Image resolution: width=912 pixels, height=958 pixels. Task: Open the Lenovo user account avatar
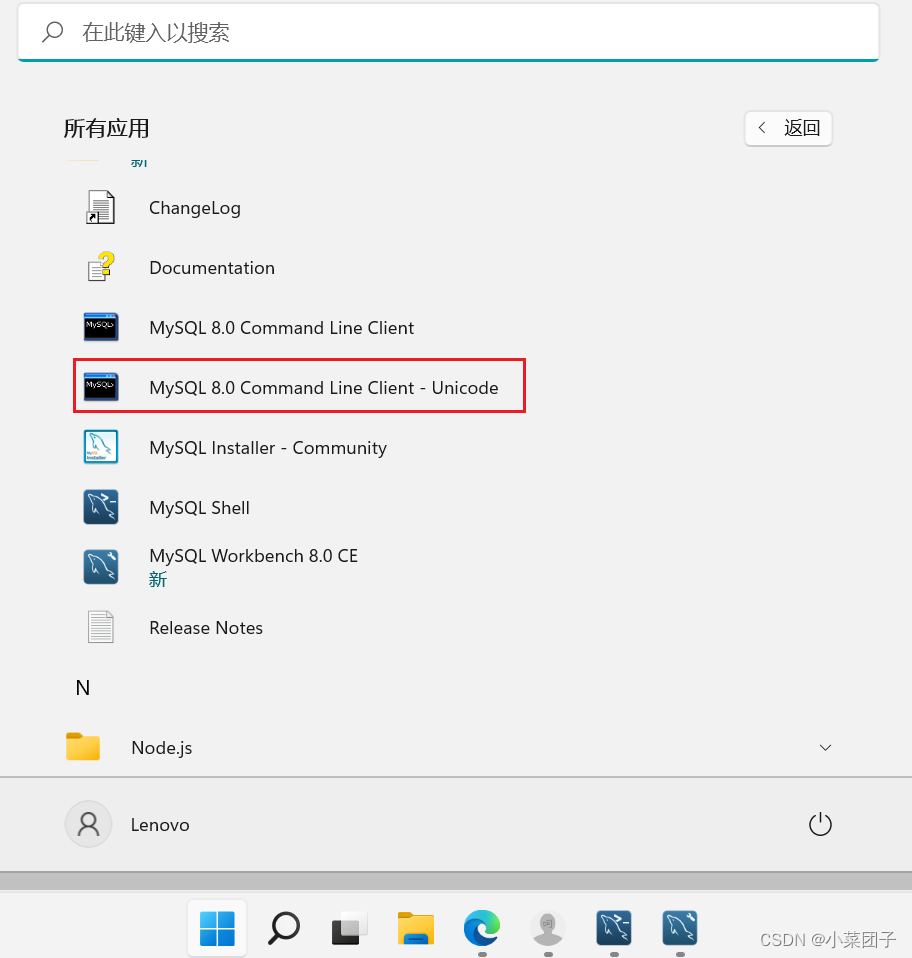(89, 824)
